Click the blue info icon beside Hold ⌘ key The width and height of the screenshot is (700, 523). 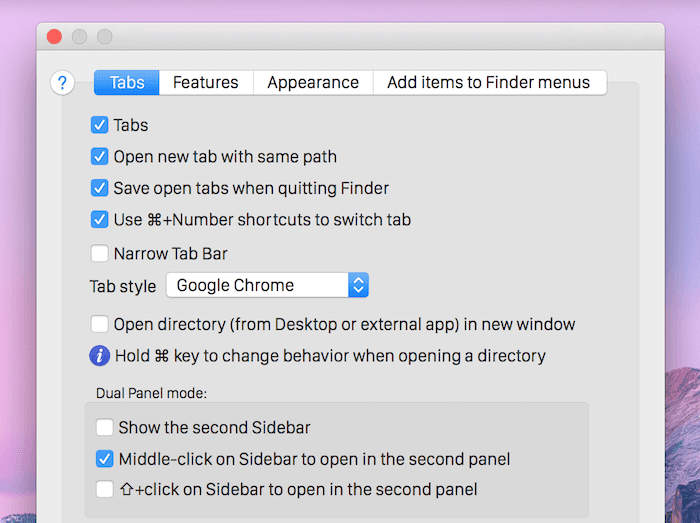click(x=100, y=356)
